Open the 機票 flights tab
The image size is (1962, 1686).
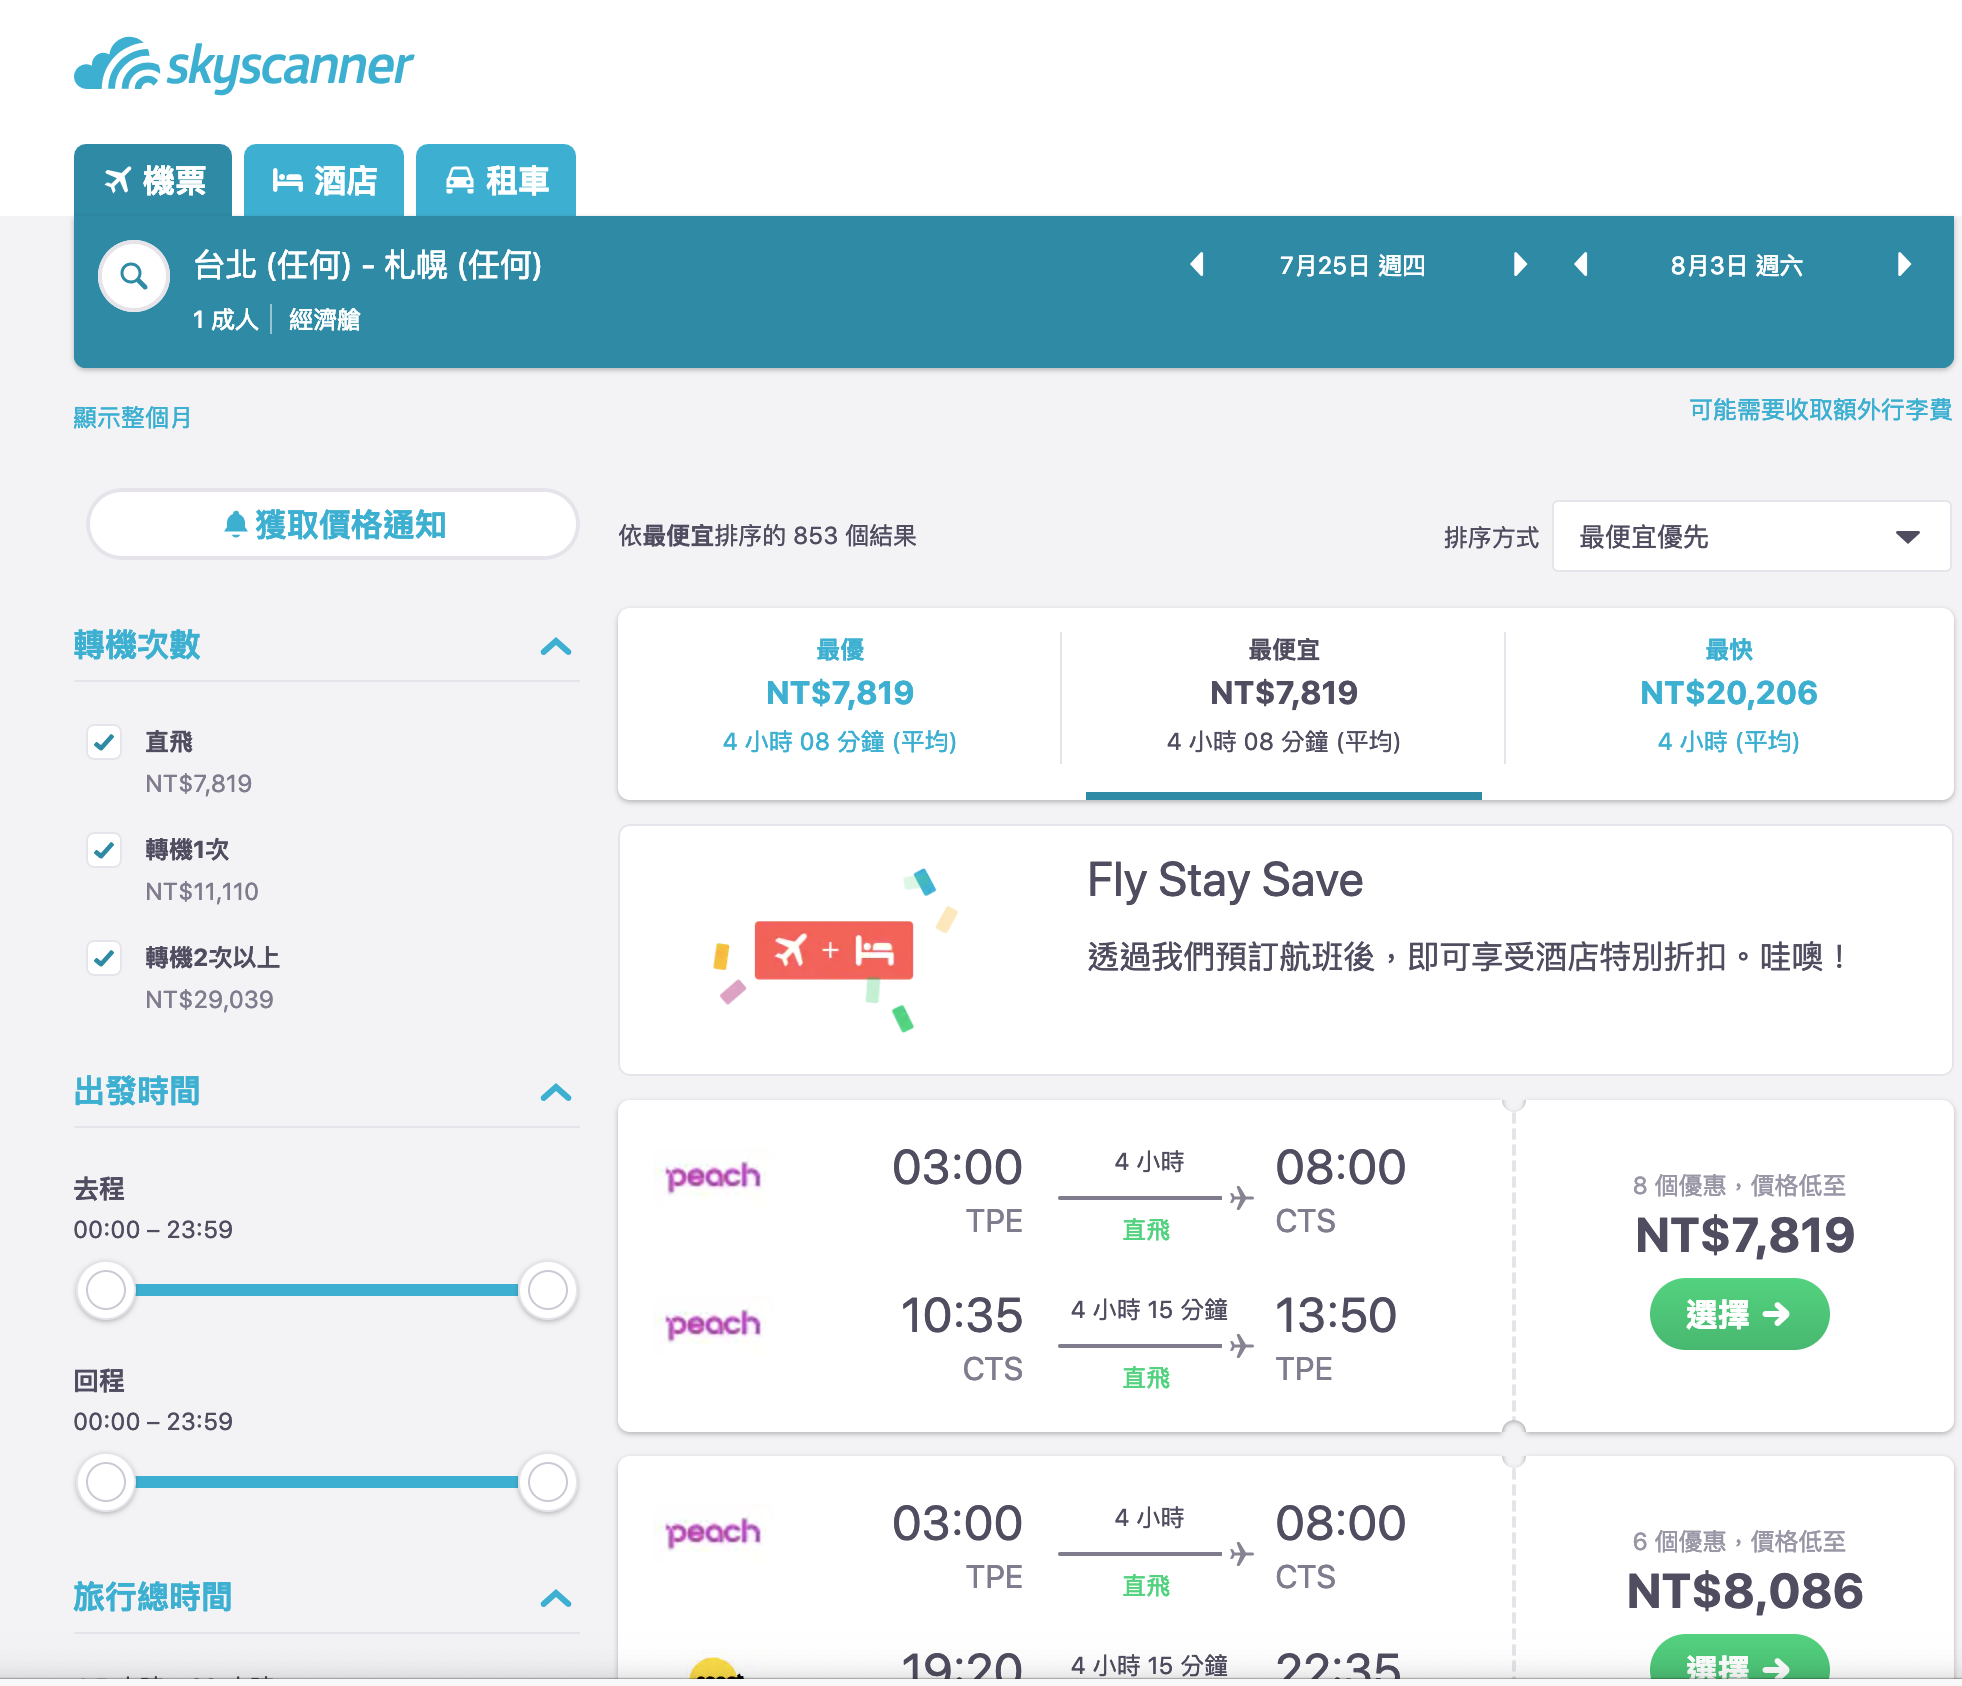153,180
